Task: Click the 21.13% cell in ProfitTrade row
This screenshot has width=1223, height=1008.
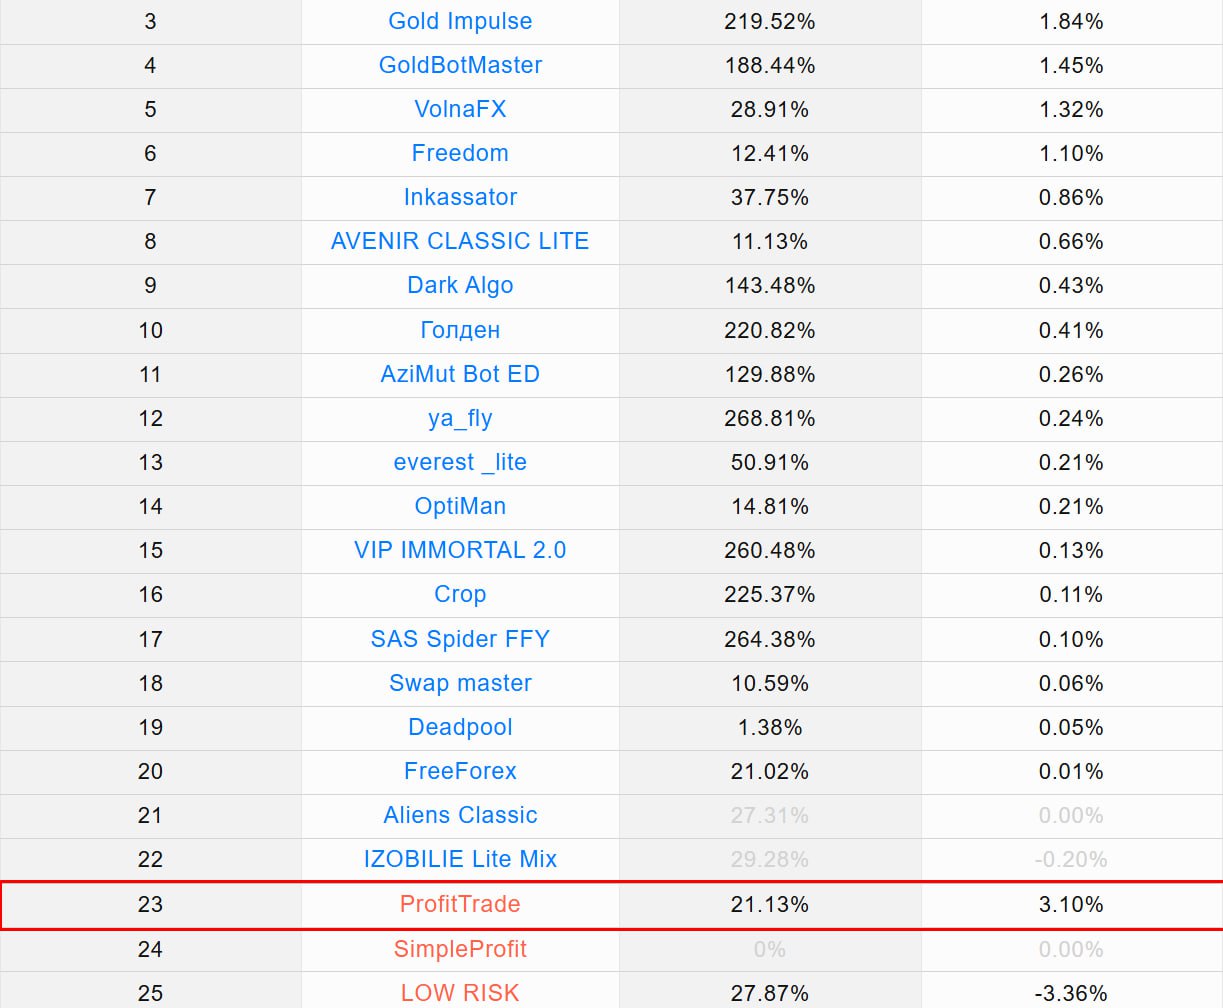Action: click(x=769, y=904)
